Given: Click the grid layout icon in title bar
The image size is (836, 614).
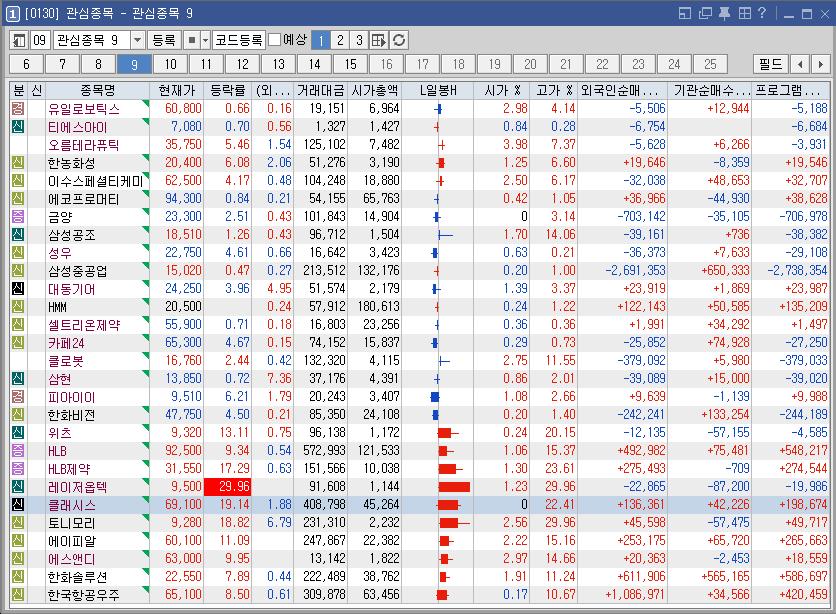Looking at the screenshot, I should [x=745, y=13].
